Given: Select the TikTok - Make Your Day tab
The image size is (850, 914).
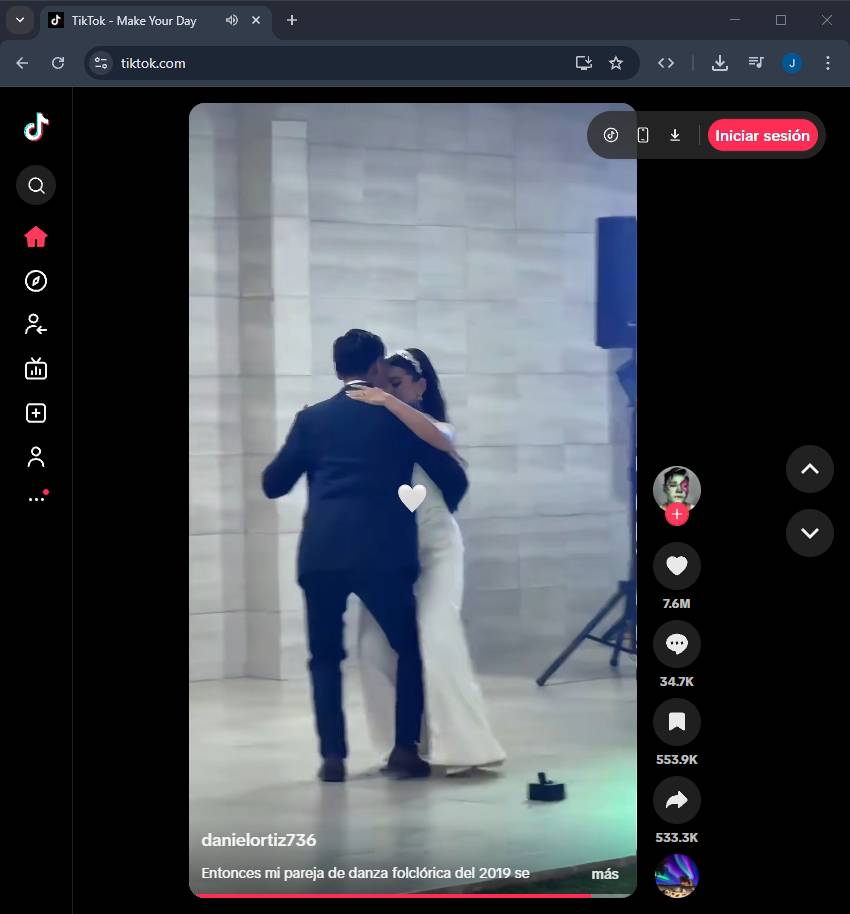Looking at the screenshot, I should tap(133, 20).
